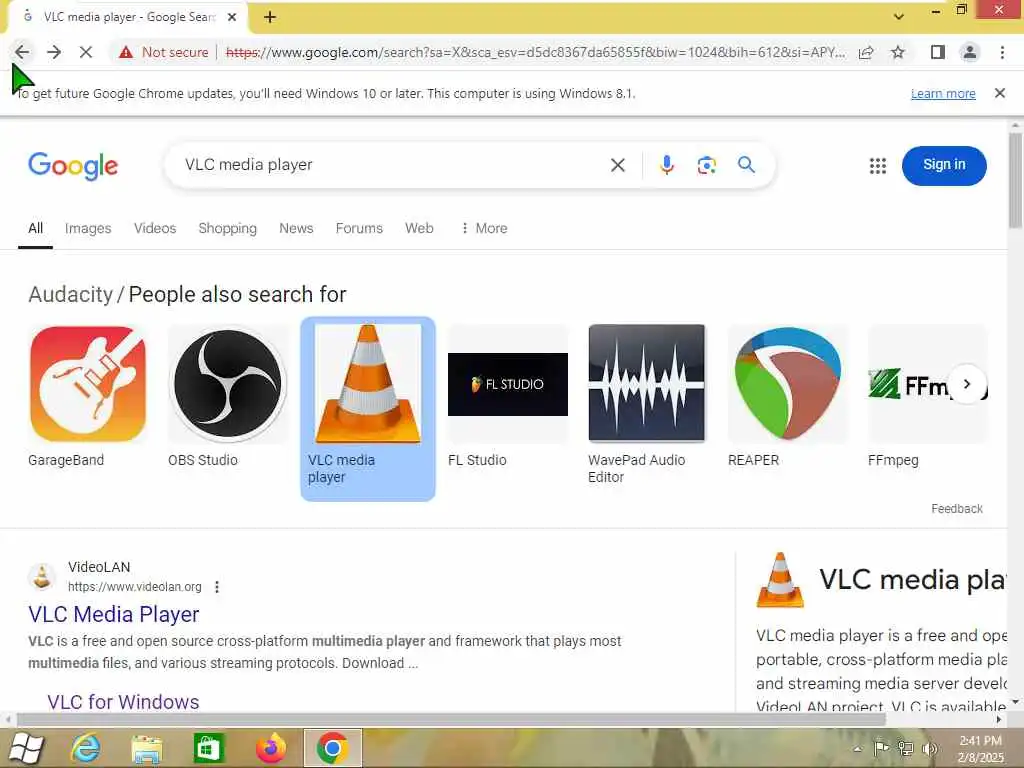Click the Feedback link
The height and width of the screenshot is (768, 1024).
957,509
